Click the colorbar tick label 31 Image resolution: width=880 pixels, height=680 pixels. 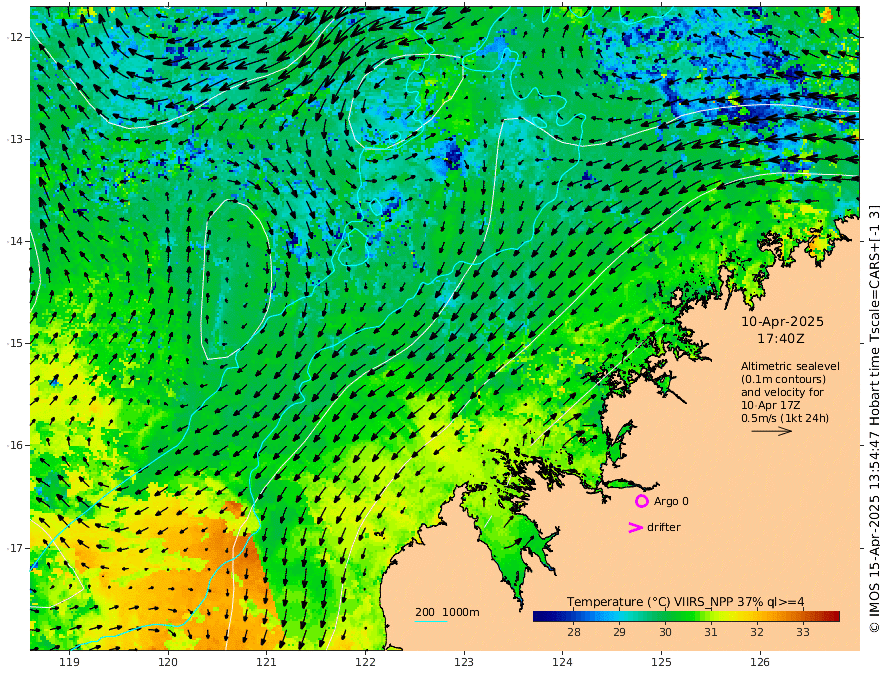tap(711, 632)
